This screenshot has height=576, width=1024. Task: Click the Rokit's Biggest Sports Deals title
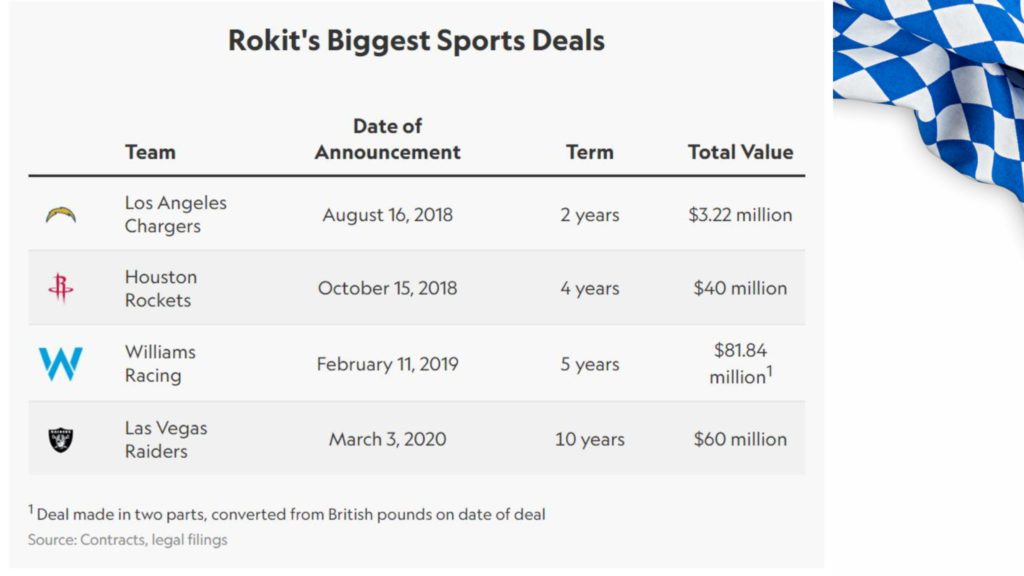416,41
